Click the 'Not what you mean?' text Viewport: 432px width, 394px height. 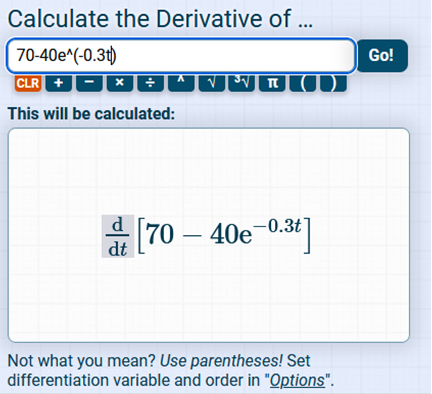pos(82,361)
